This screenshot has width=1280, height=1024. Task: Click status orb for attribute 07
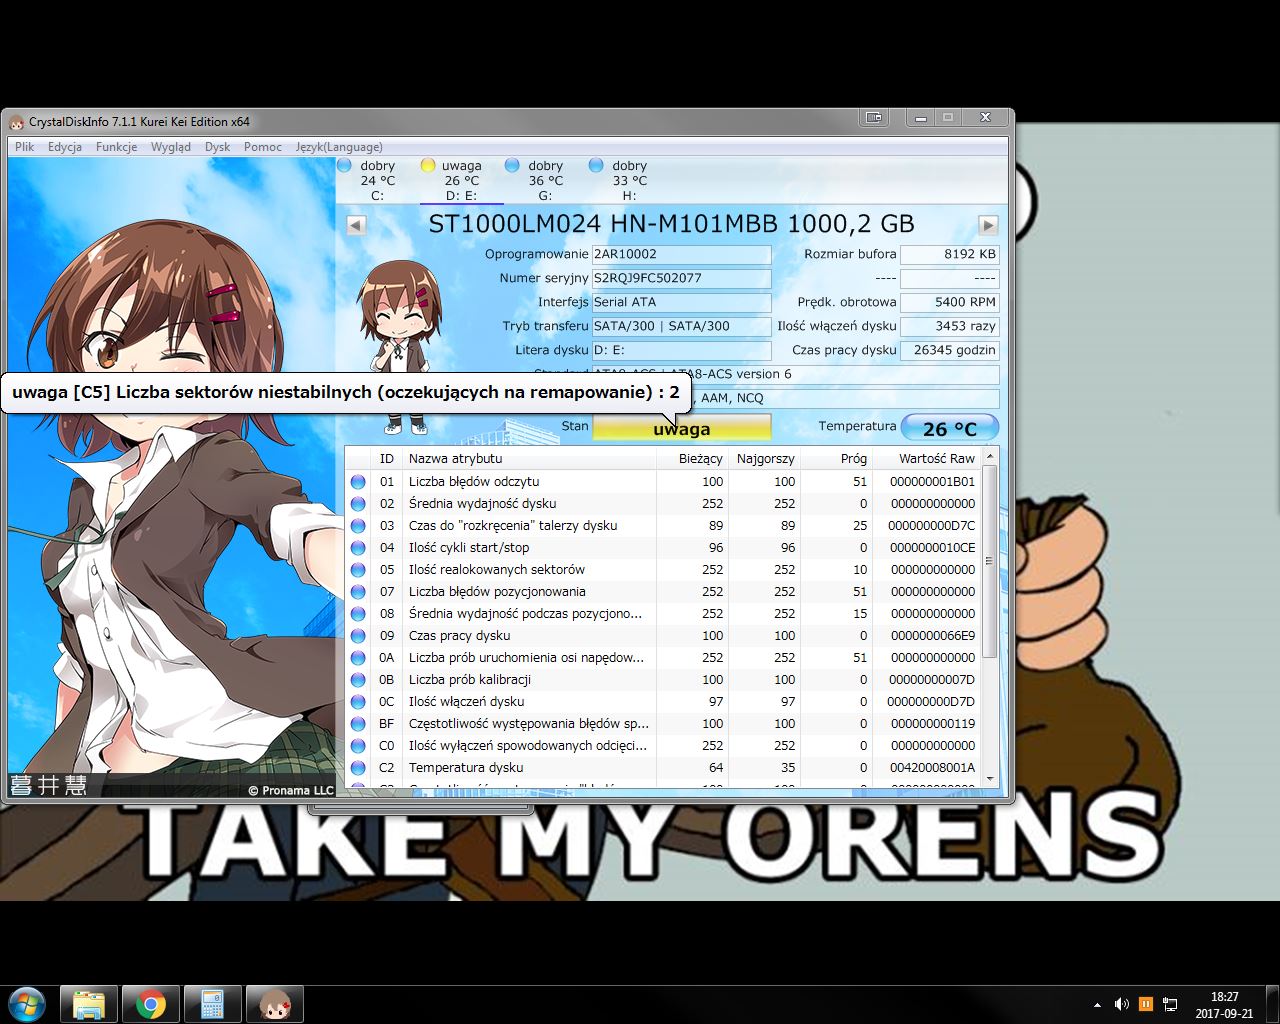(358, 592)
